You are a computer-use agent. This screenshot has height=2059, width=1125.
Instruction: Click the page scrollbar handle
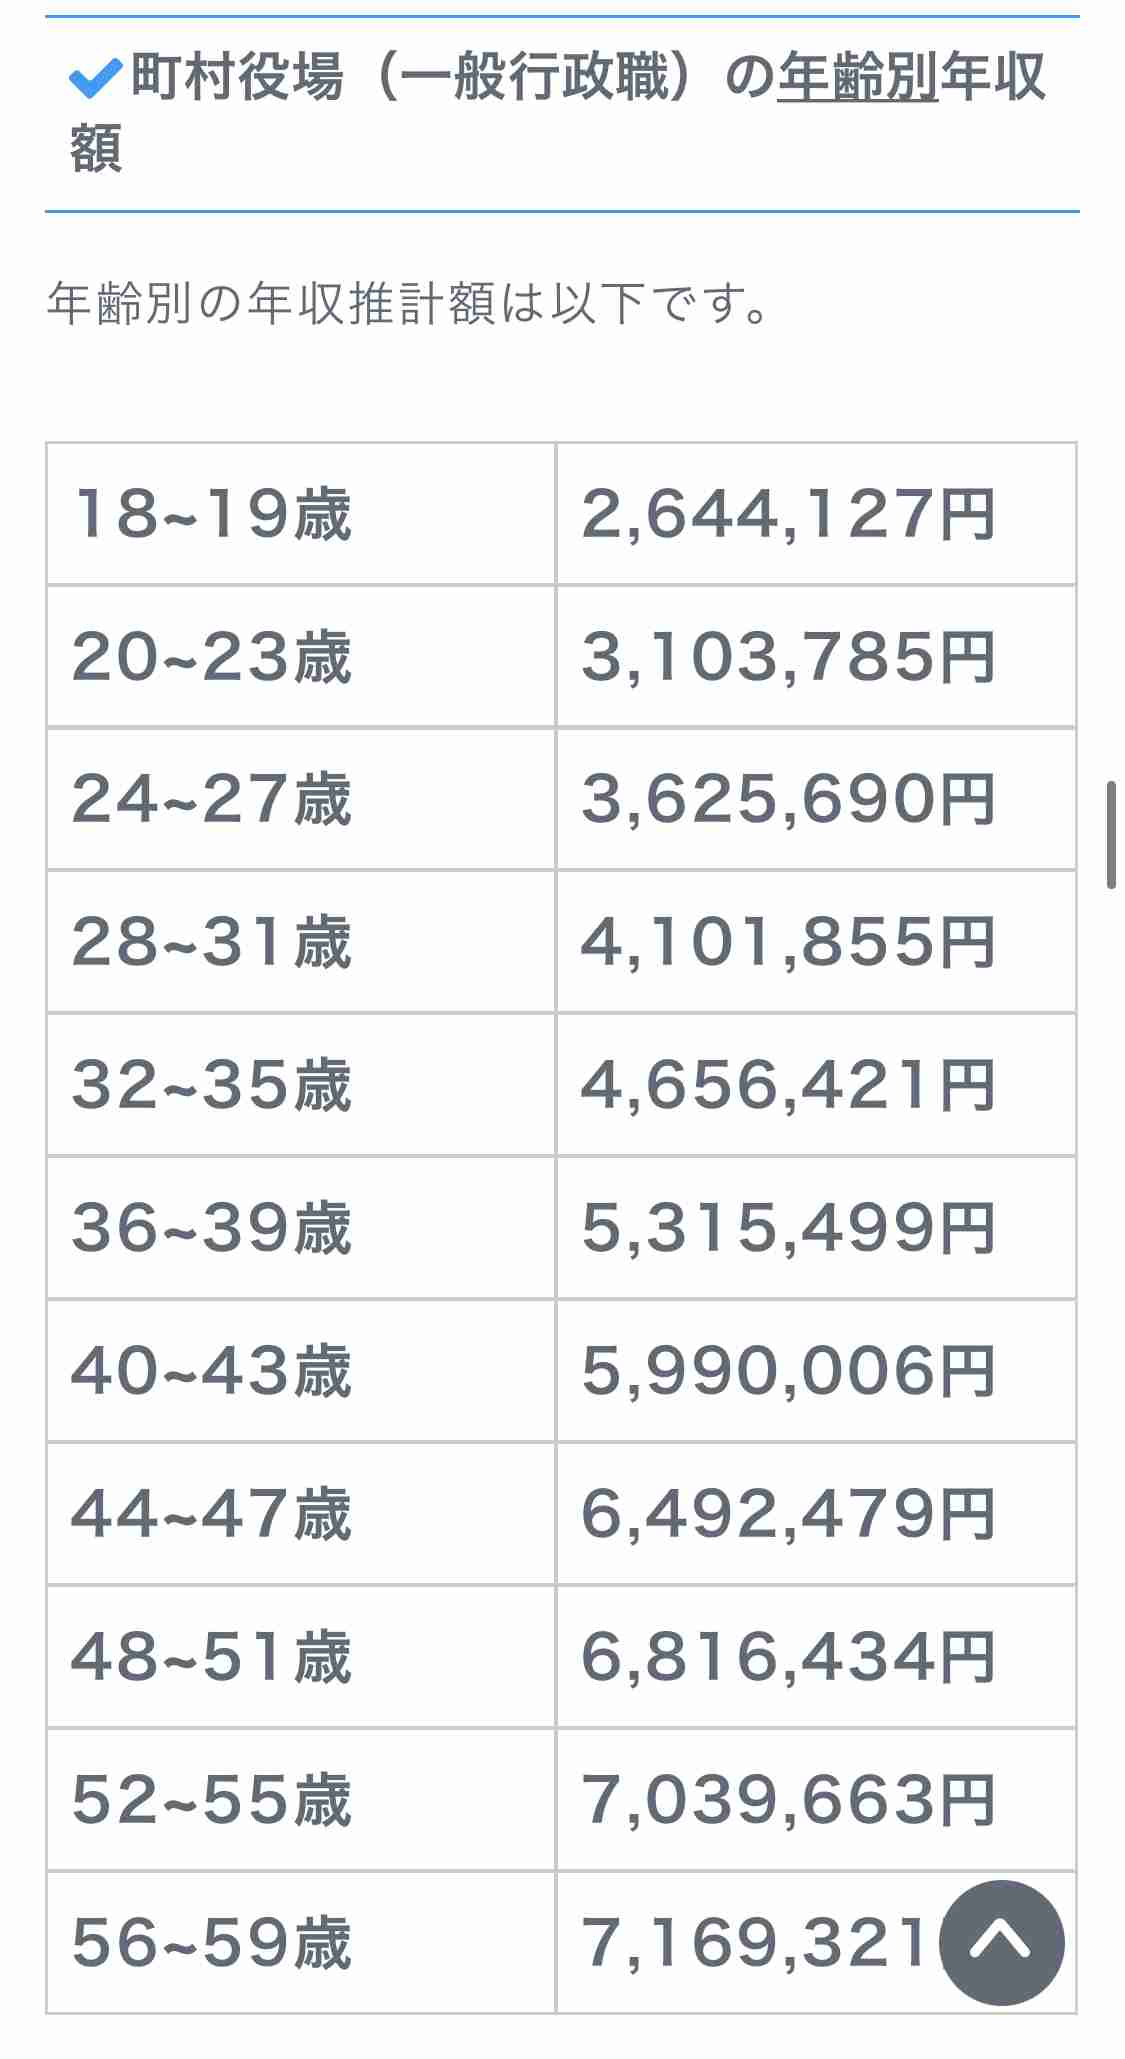coord(1111,835)
